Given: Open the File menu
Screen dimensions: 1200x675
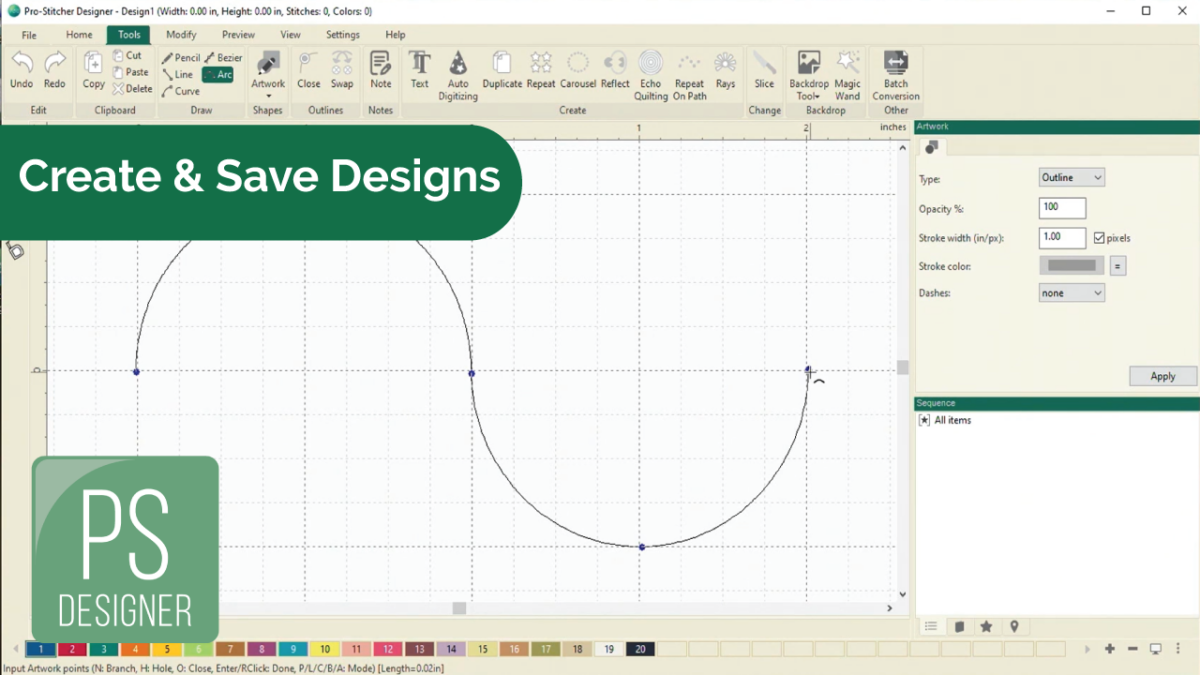Looking at the screenshot, I should (29, 35).
